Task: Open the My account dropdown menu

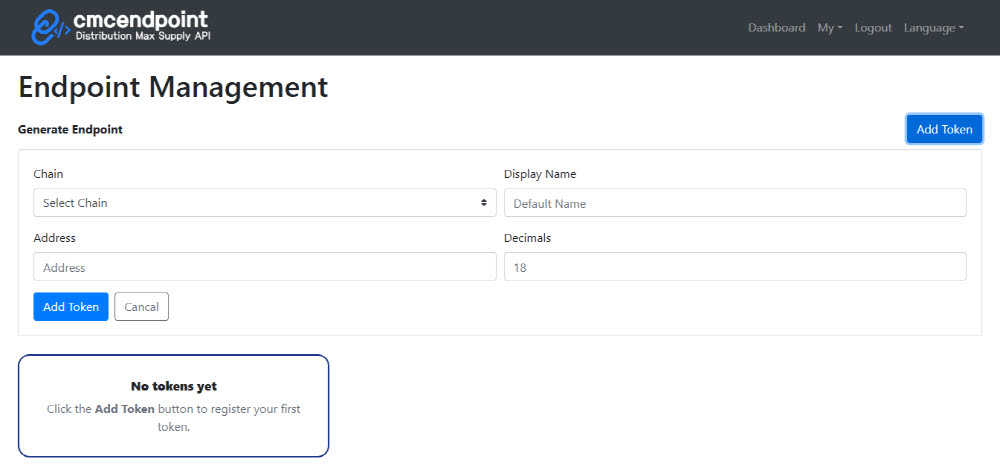Action: pyautogui.click(x=829, y=28)
